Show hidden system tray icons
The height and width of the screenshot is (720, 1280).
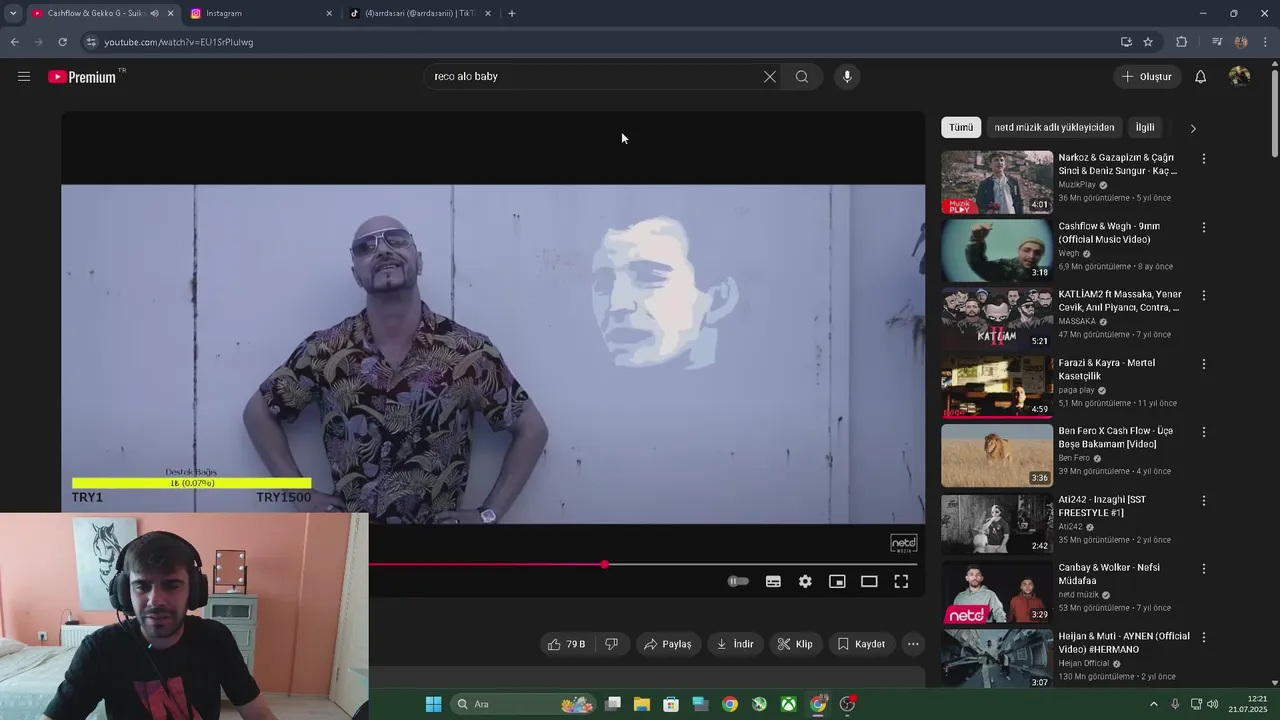tap(1153, 704)
